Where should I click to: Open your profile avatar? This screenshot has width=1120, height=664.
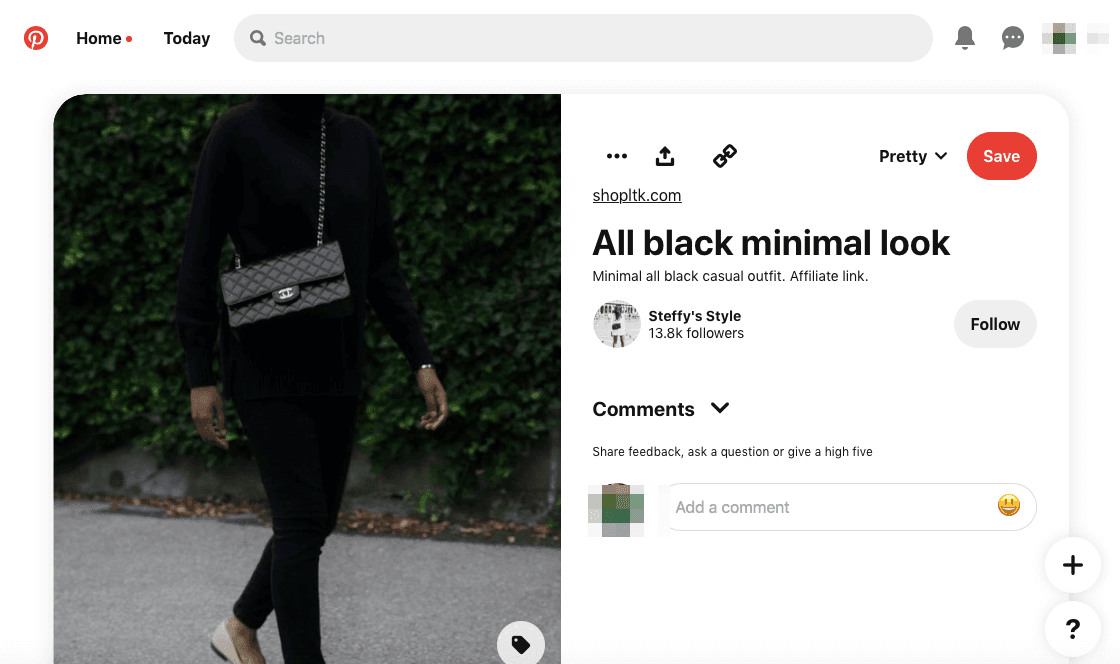coord(1058,37)
